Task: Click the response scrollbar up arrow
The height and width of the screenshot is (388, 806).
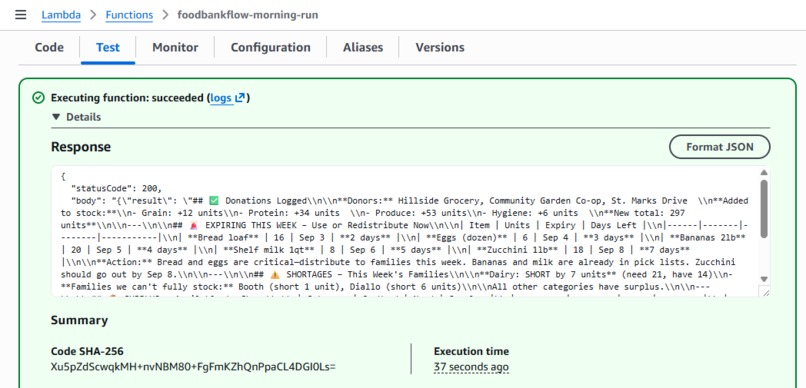Action: pos(764,173)
